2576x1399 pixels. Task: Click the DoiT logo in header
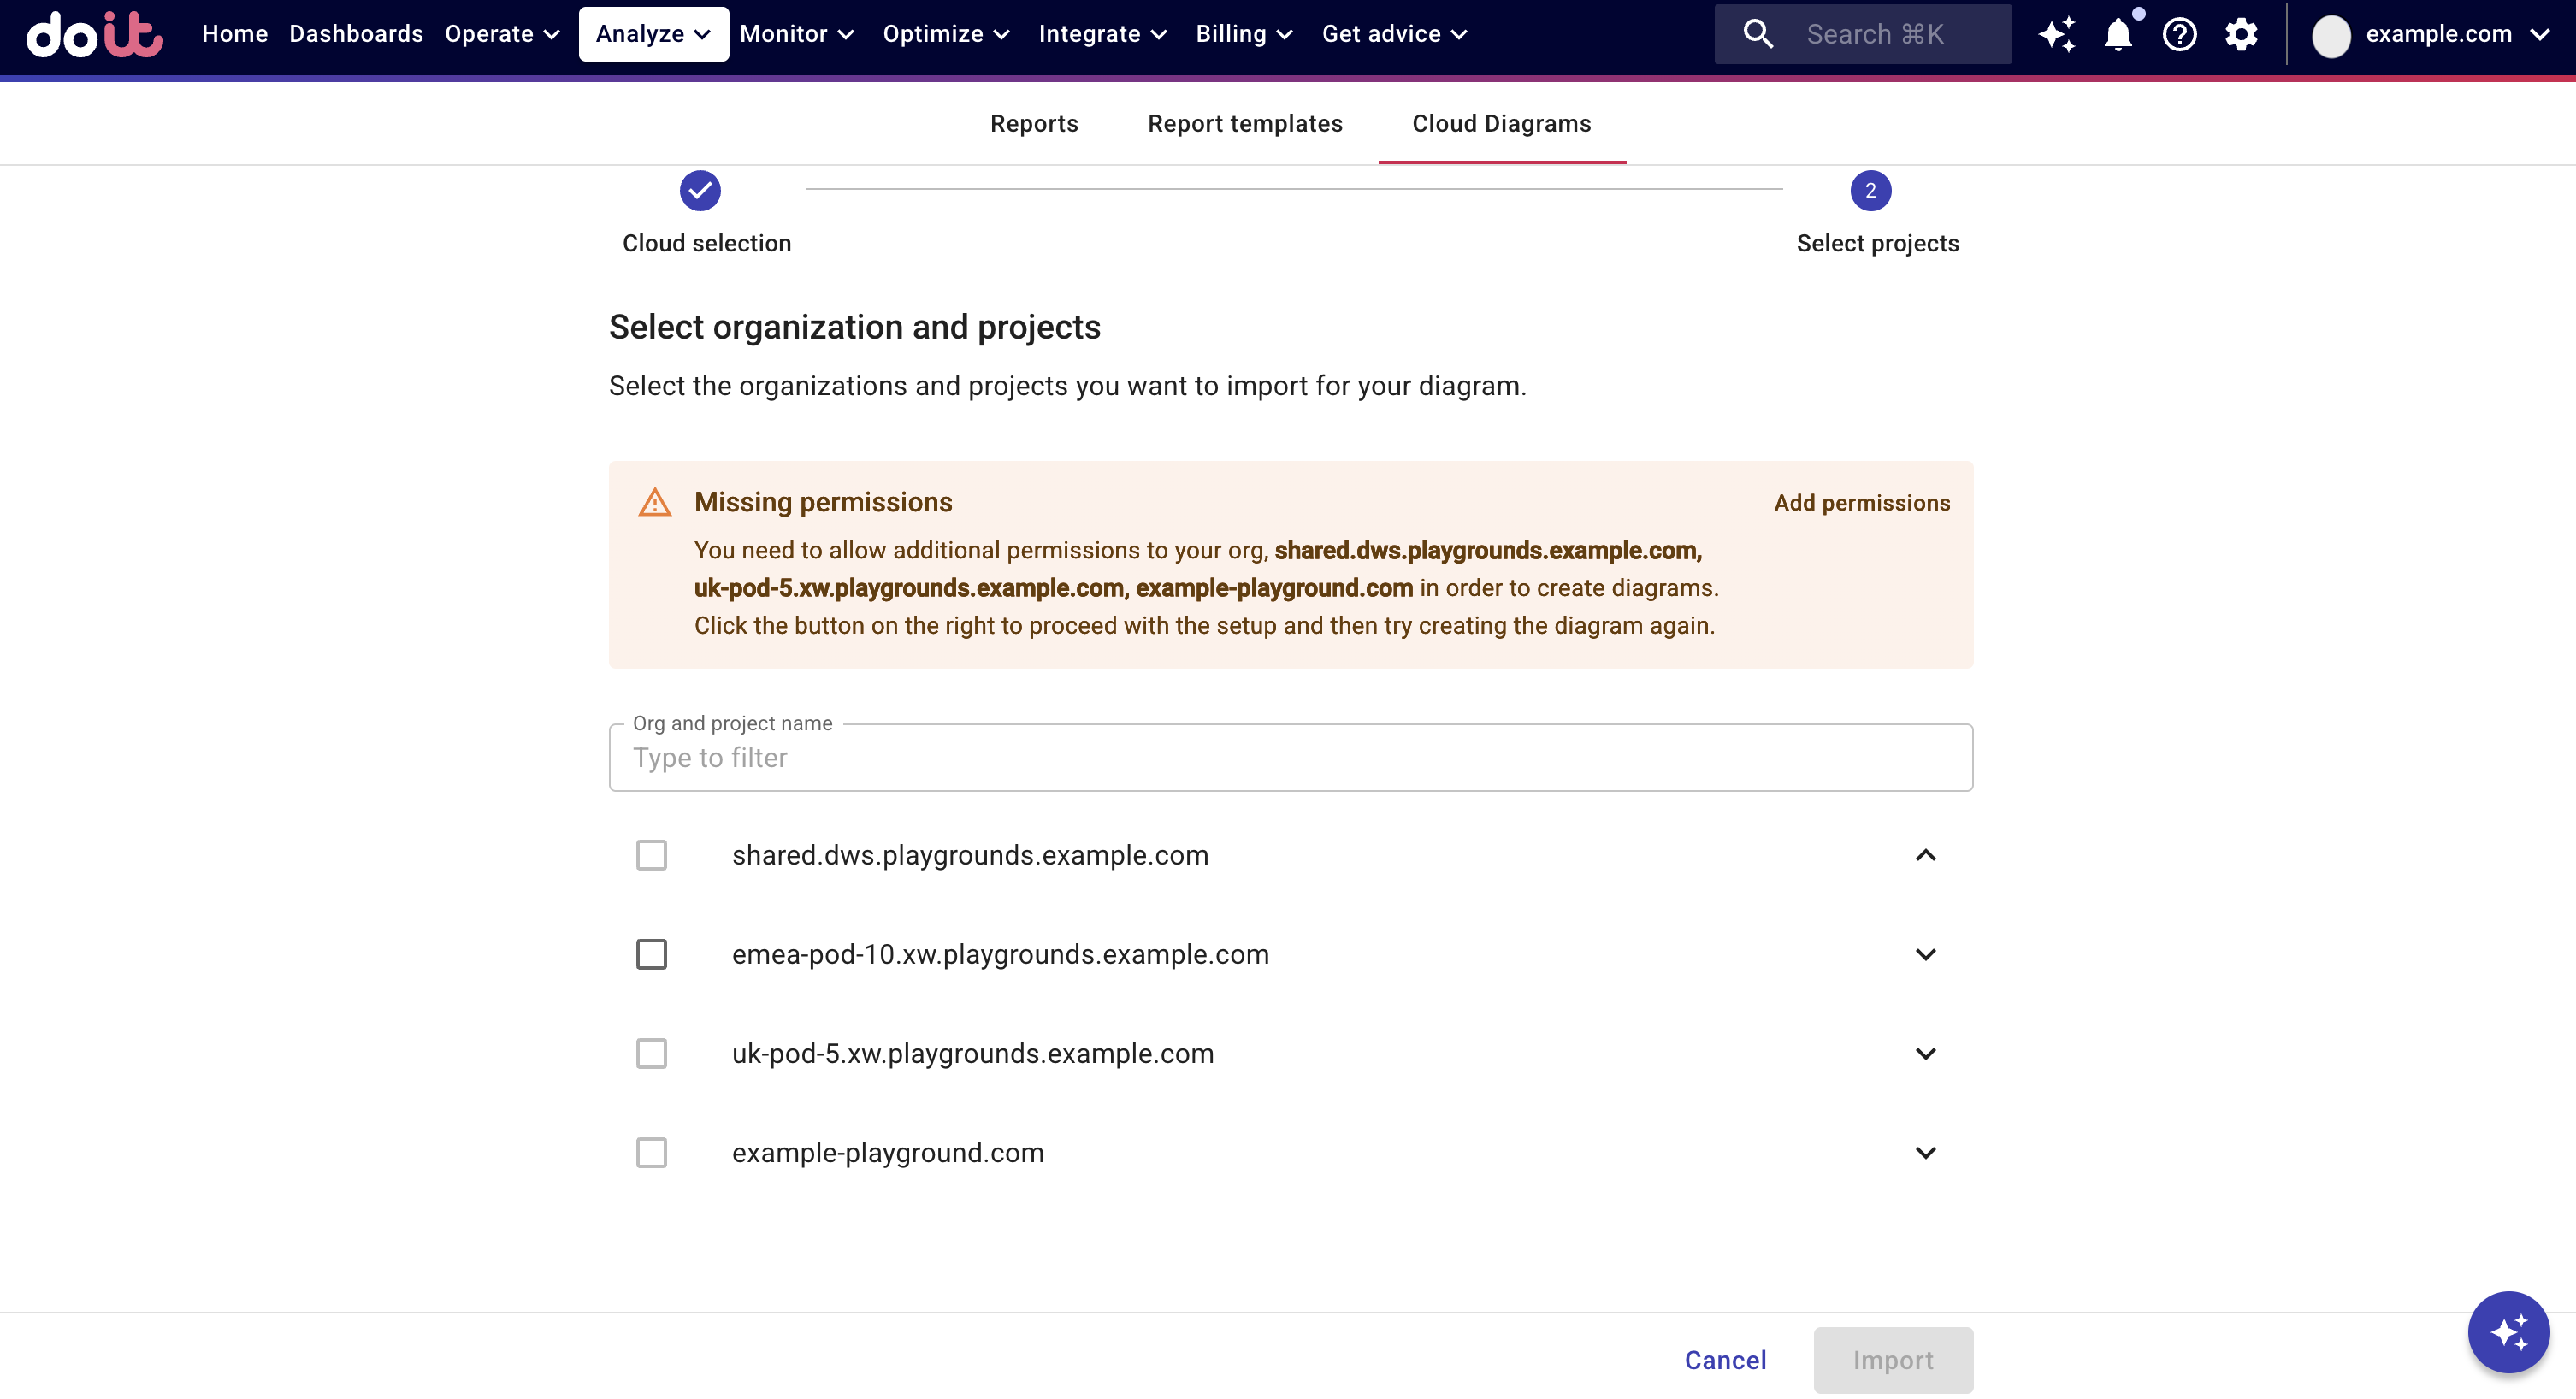tap(94, 34)
